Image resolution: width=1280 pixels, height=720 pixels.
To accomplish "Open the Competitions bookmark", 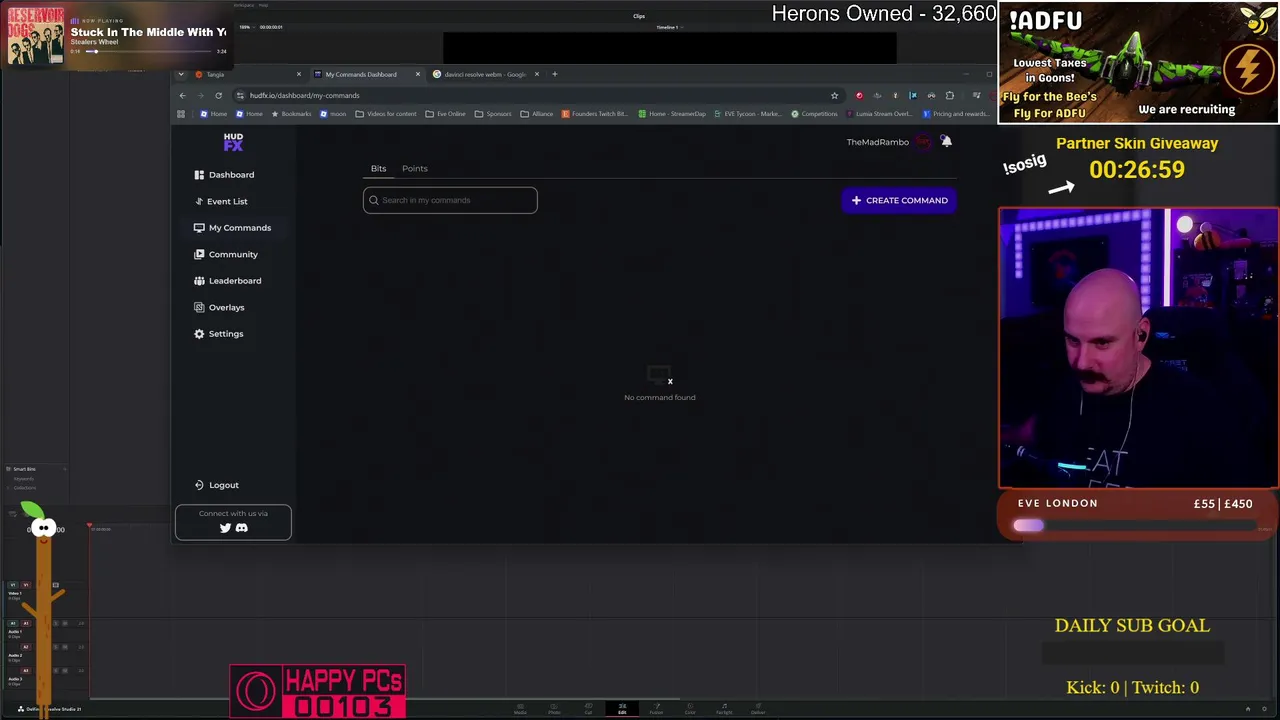I will [x=814, y=114].
